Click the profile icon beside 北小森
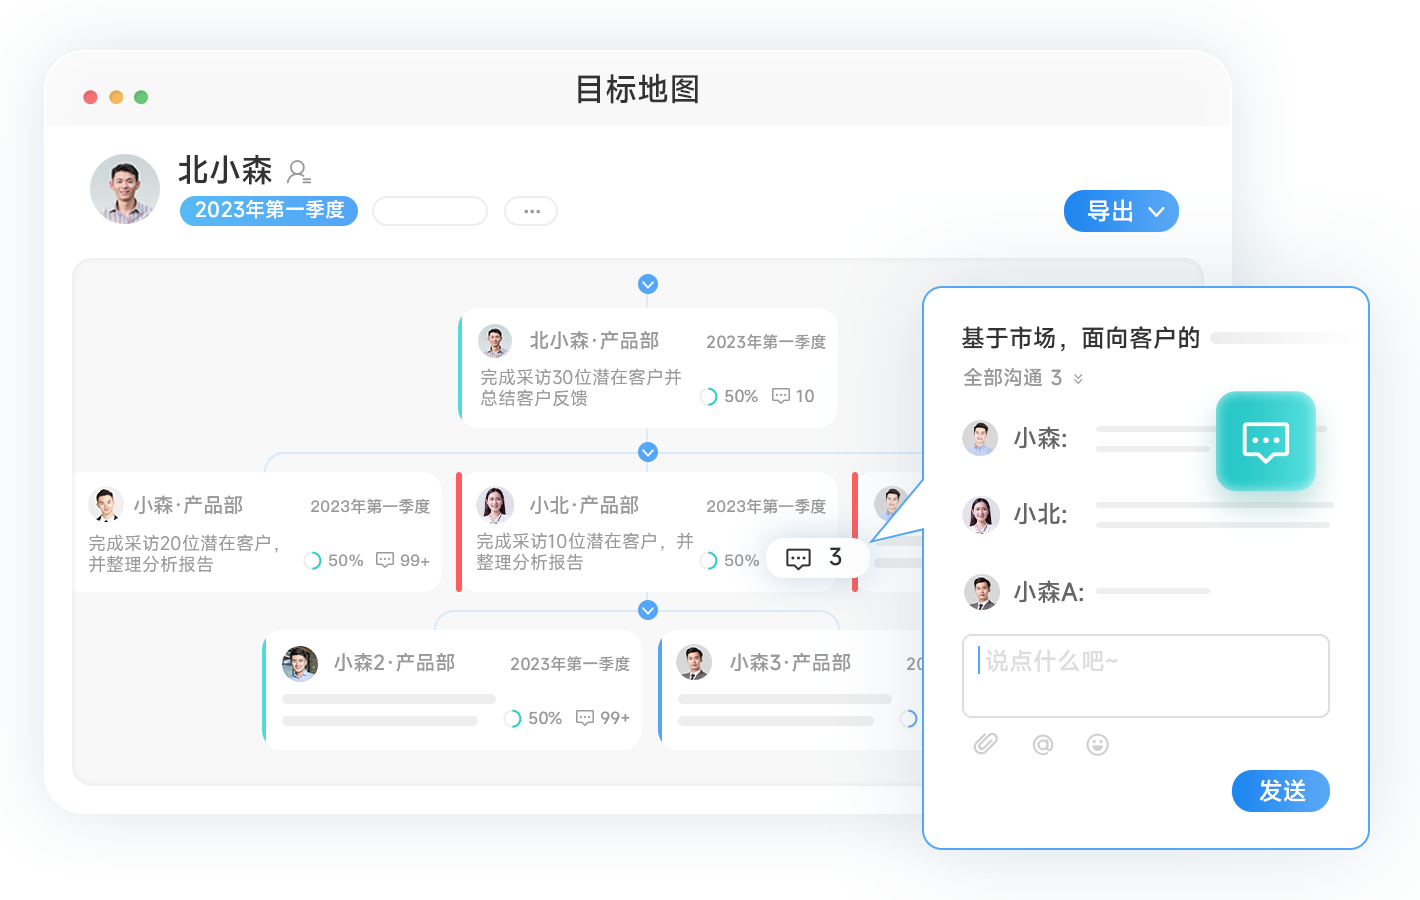The image size is (1420, 900). point(298,172)
